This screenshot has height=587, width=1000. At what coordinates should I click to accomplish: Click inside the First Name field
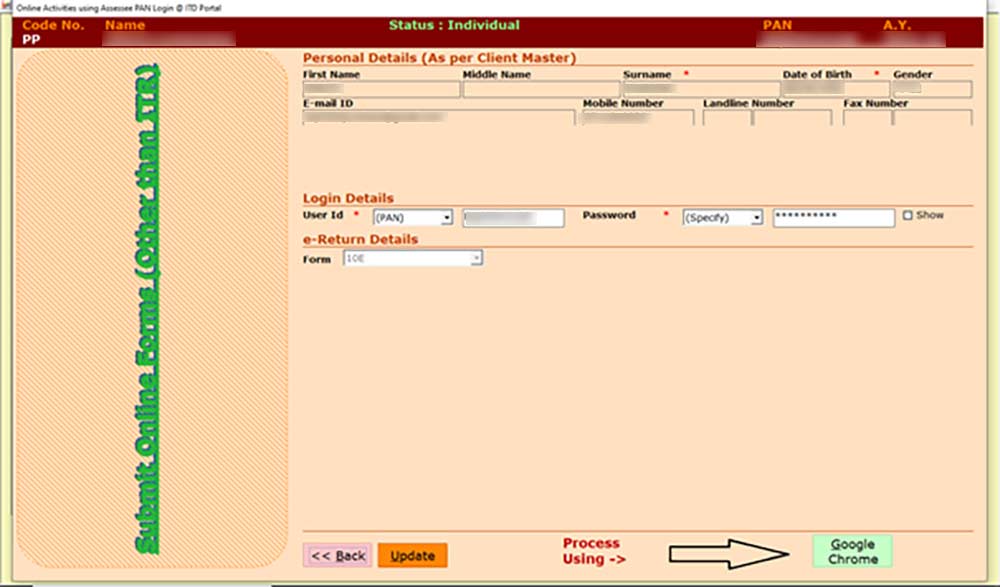tap(380, 90)
